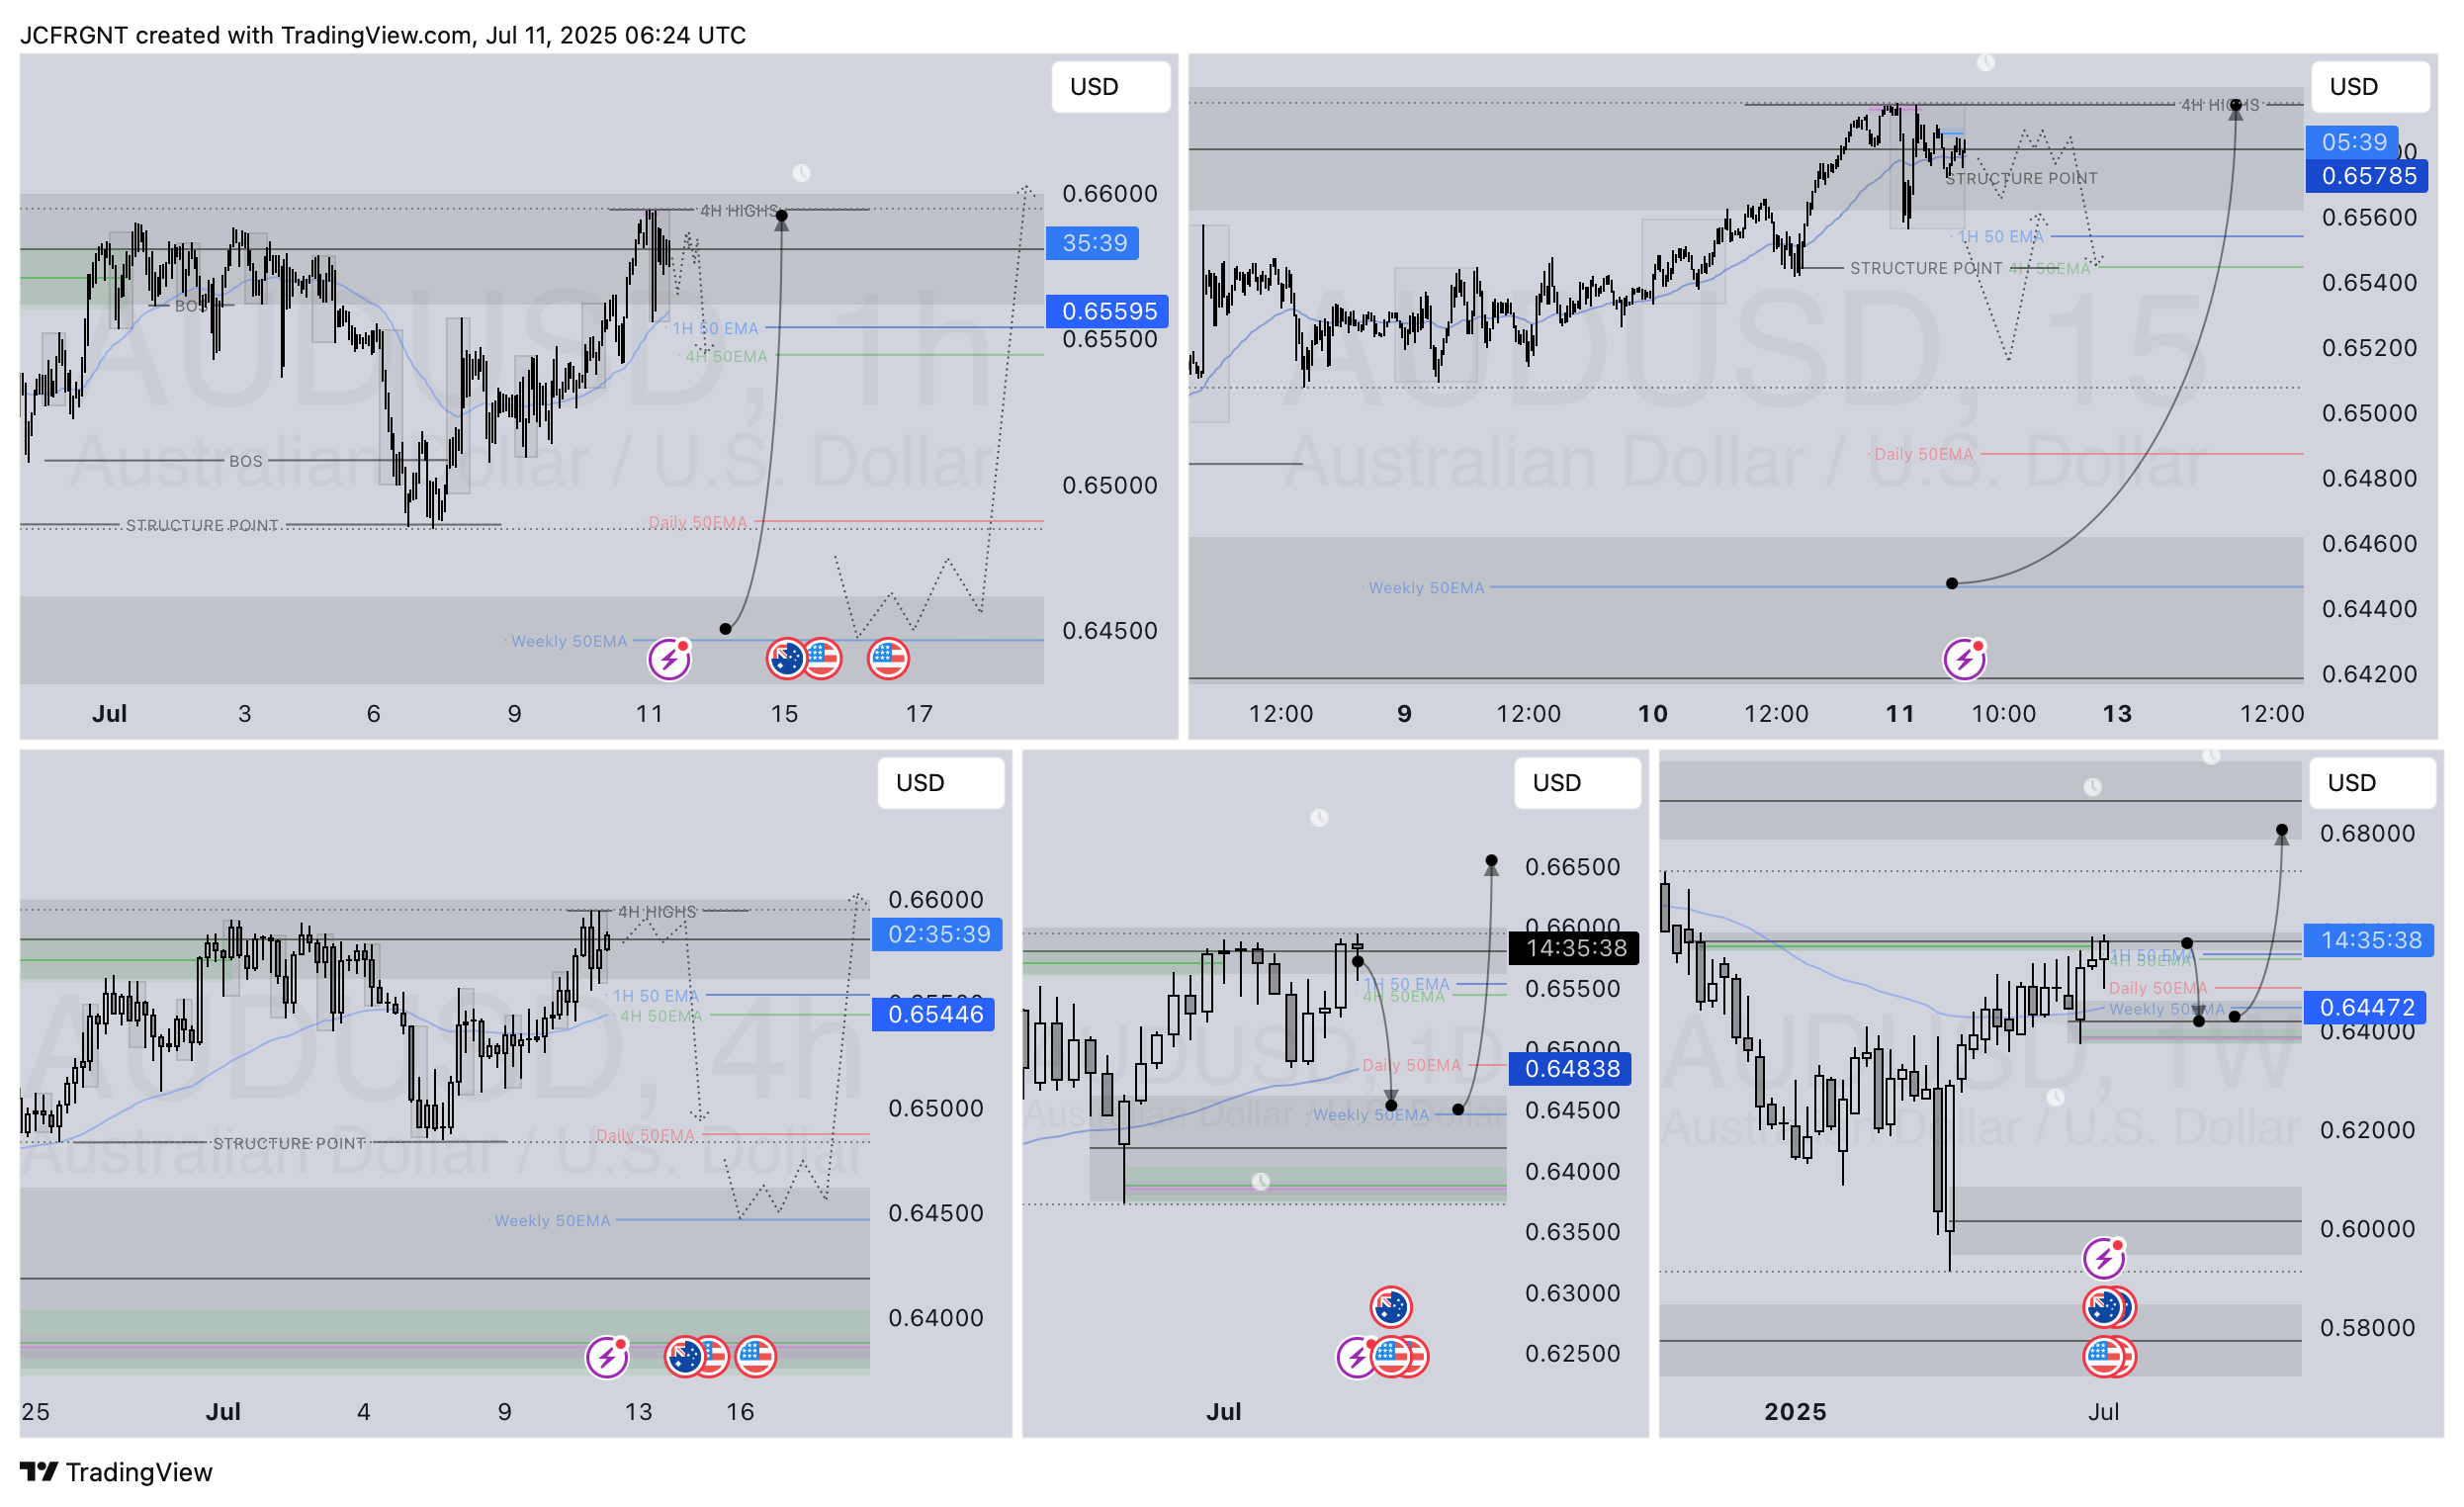Click the blue 14:35:38 countdown on weekly chart
The image size is (2464, 1507).
coord(2369,940)
